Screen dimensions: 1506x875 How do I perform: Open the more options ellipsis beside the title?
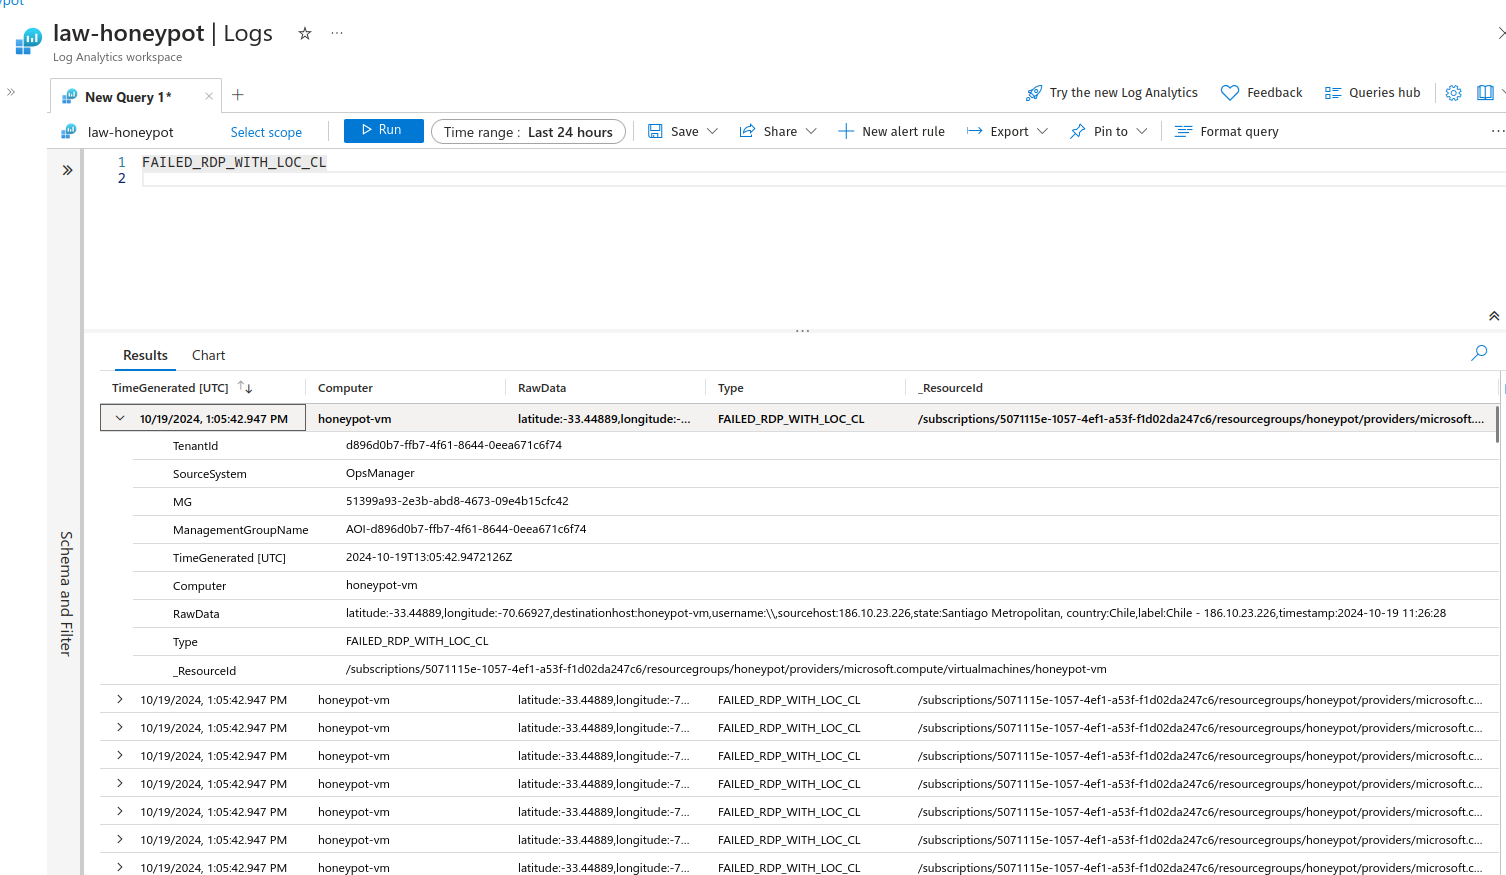coord(337,33)
